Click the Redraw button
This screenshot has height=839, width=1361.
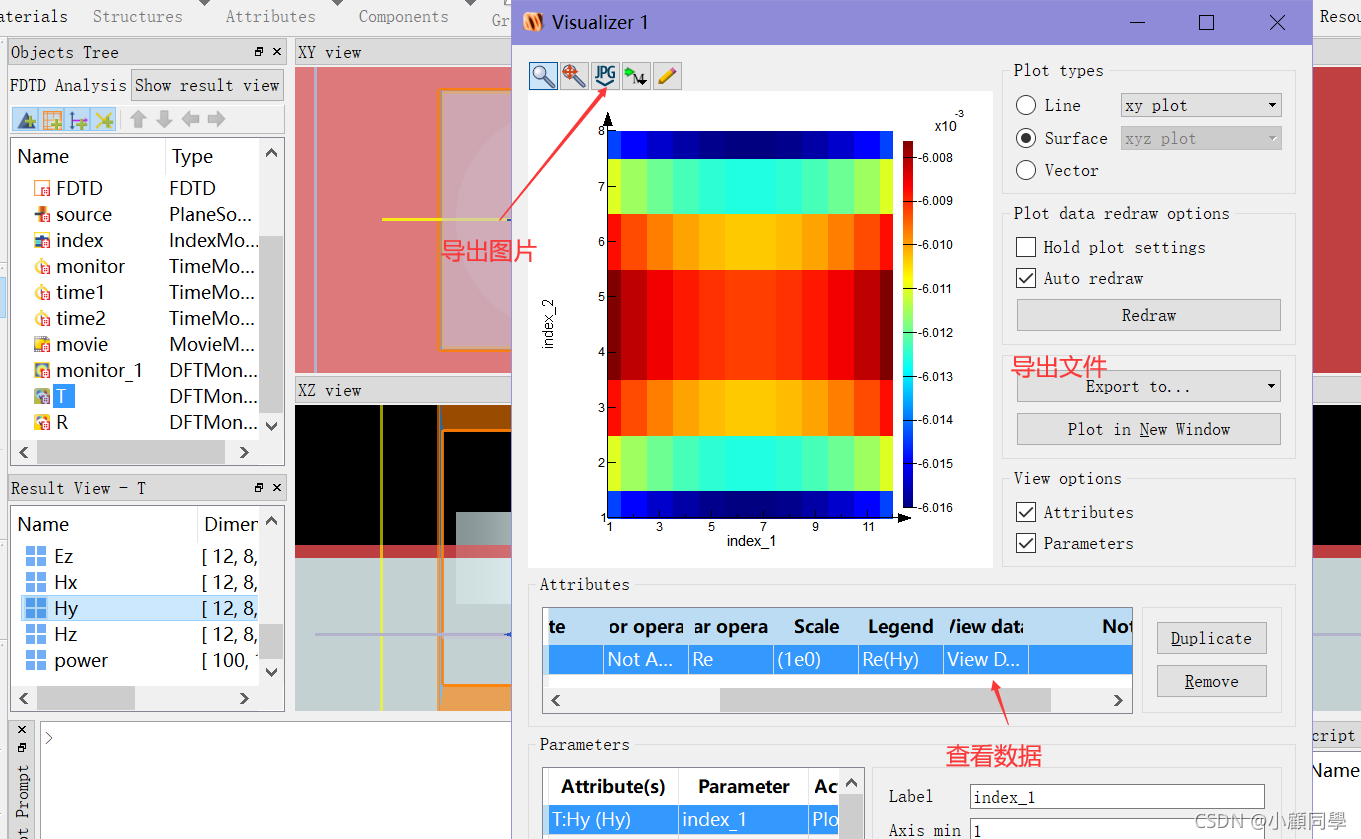tap(1148, 315)
